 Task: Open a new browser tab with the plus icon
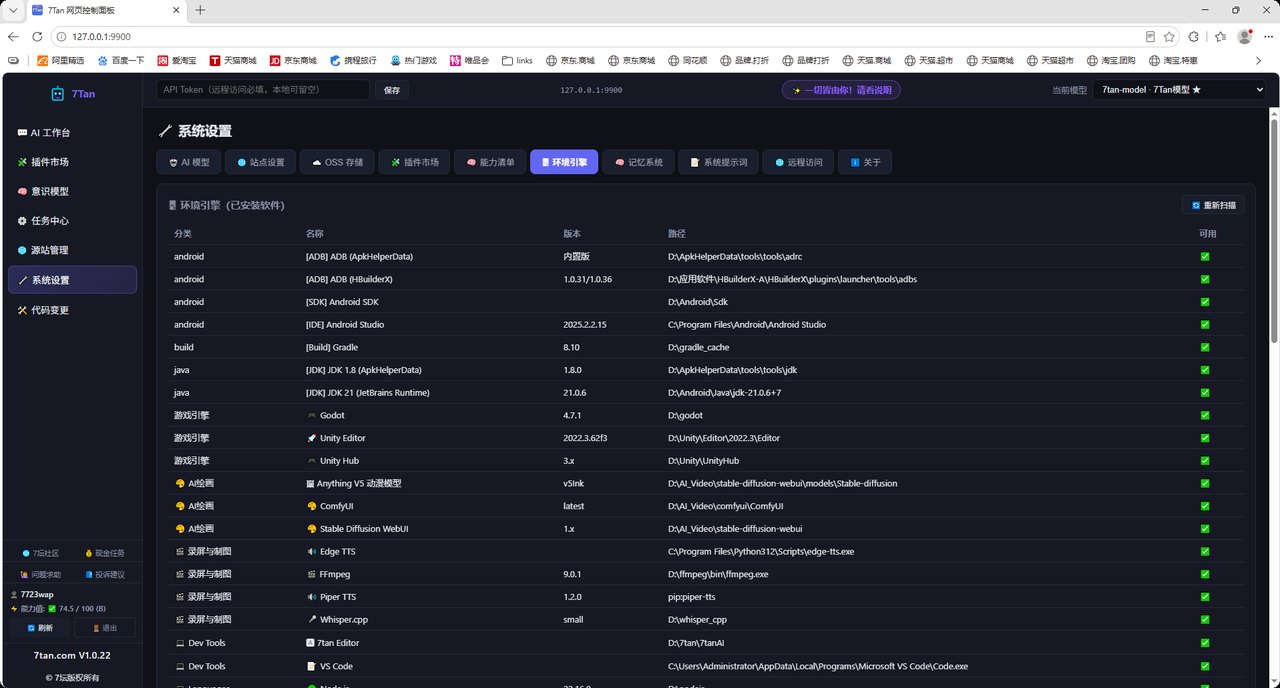pos(200,10)
